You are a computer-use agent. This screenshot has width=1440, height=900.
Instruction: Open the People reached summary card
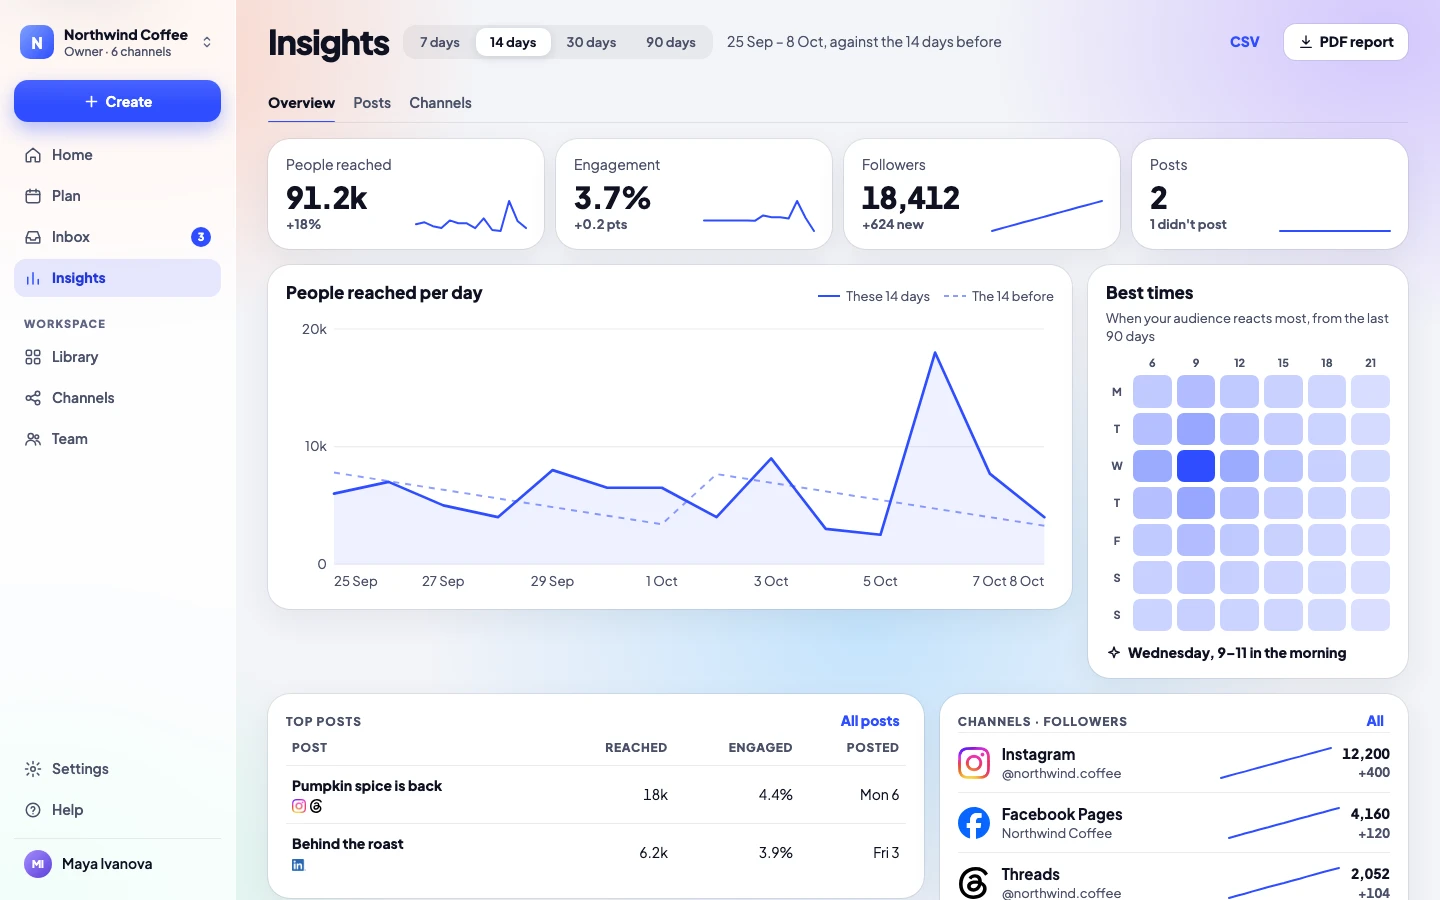point(406,194)
